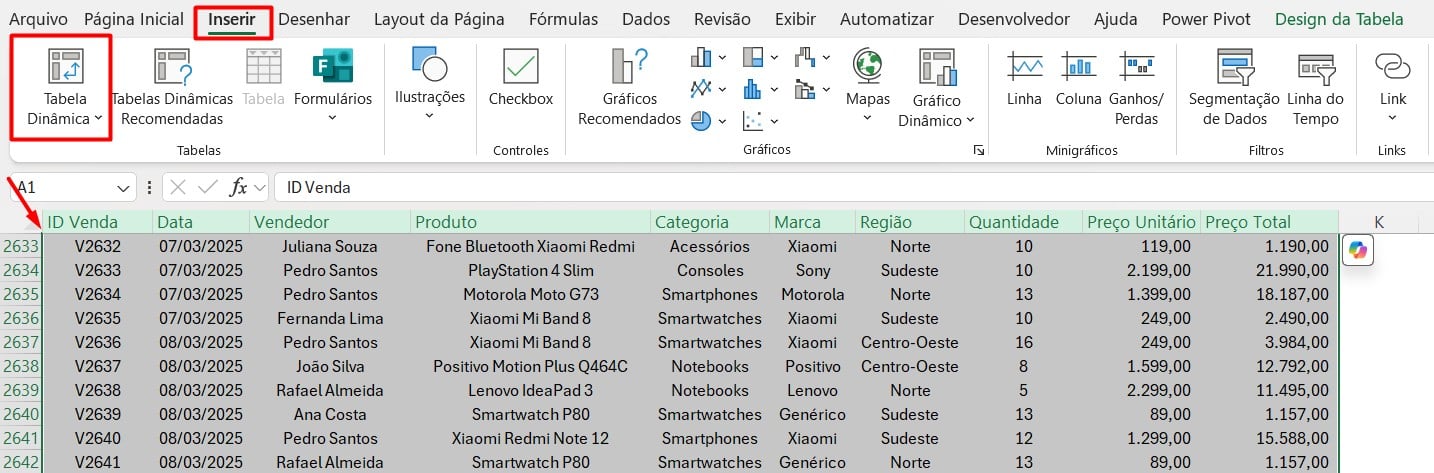Select the Inserir ribbon tab
Image resolution: width=1434 pixels, height=473 pixels.
click(x=232, y=19)
